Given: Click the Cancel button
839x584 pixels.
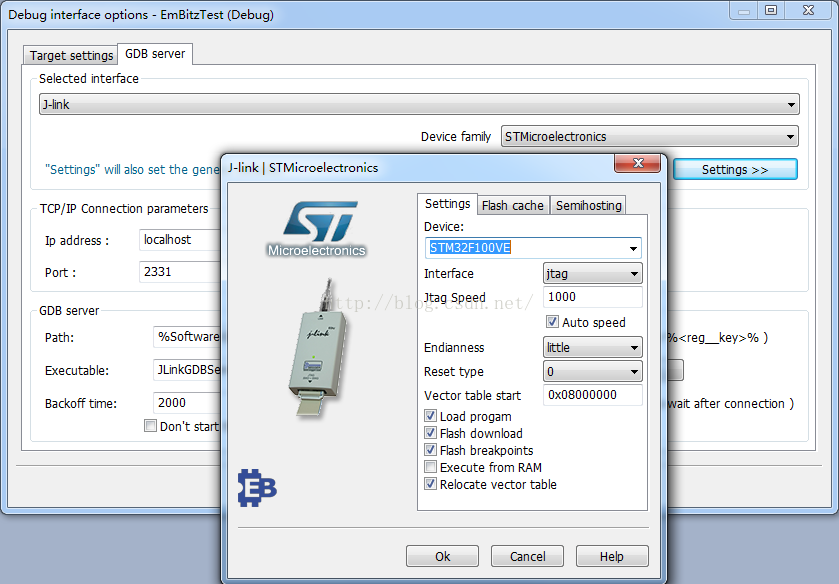Looking at the screenshot, I should click(528, 557).
